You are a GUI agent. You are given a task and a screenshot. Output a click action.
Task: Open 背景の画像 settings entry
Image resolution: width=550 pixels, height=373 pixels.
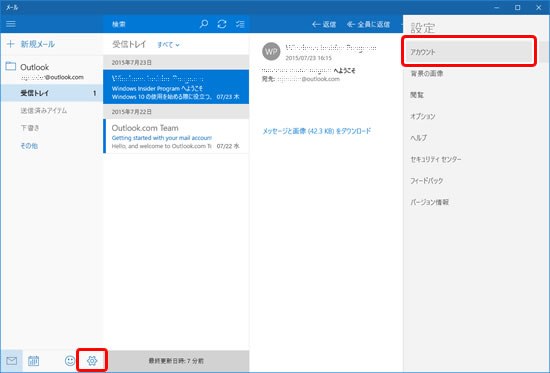427,73
